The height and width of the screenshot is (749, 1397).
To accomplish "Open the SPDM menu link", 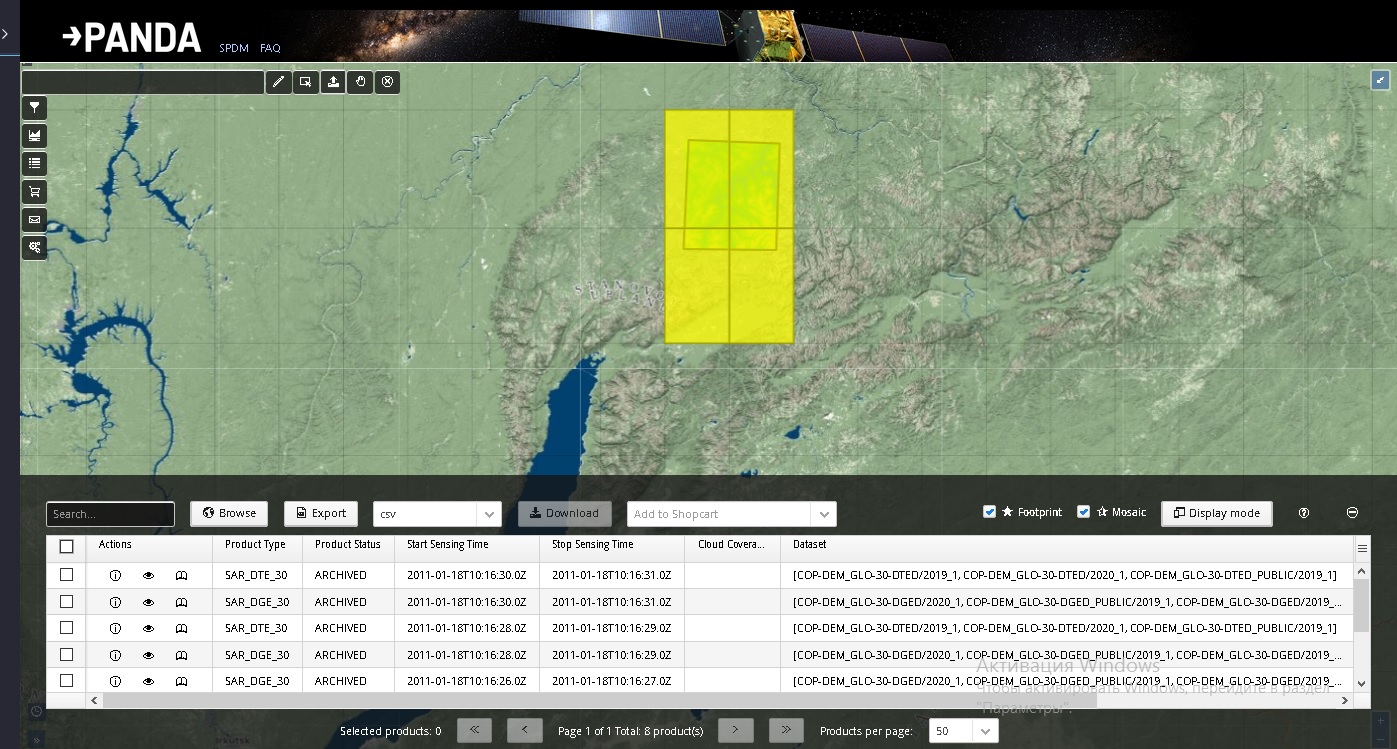I will pos(234,48).
